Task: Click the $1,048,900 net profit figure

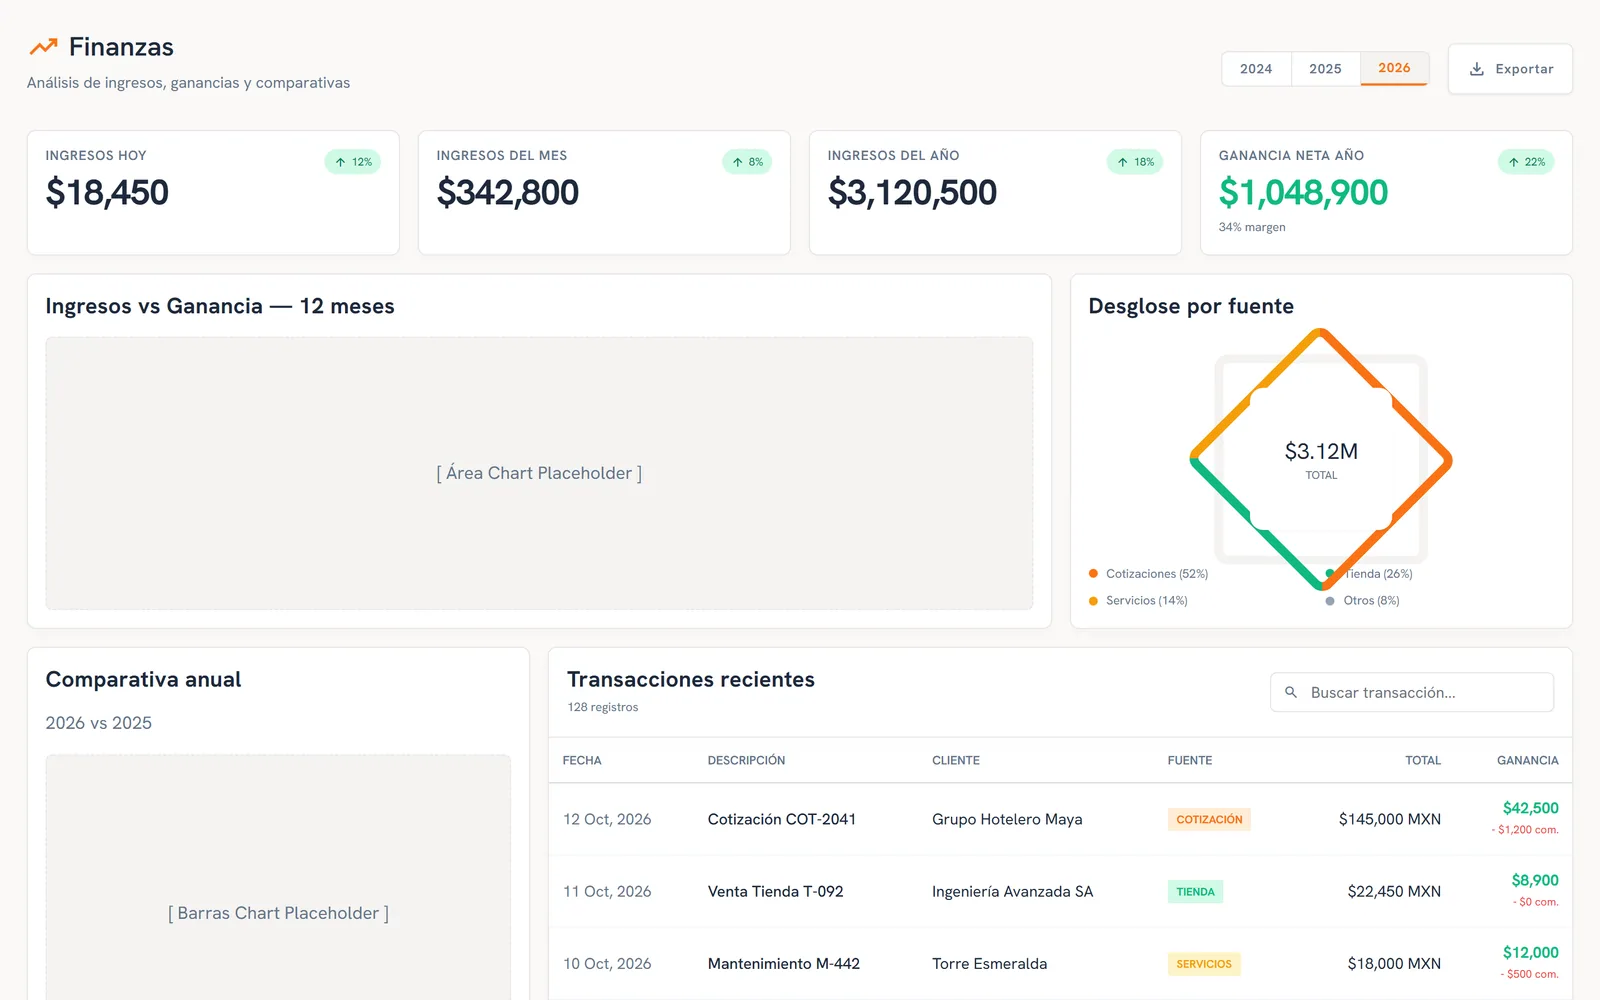Action: (x=1303, y=192)
